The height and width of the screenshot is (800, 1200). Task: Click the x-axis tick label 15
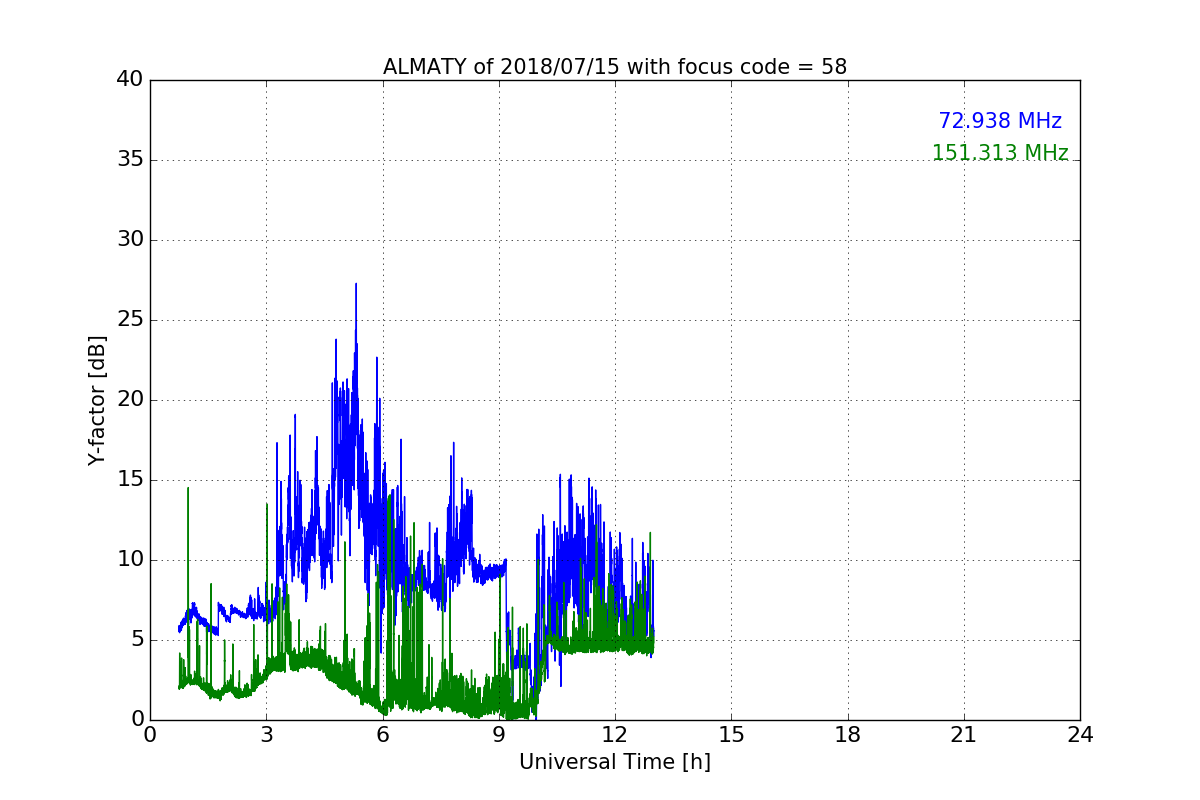731,734
